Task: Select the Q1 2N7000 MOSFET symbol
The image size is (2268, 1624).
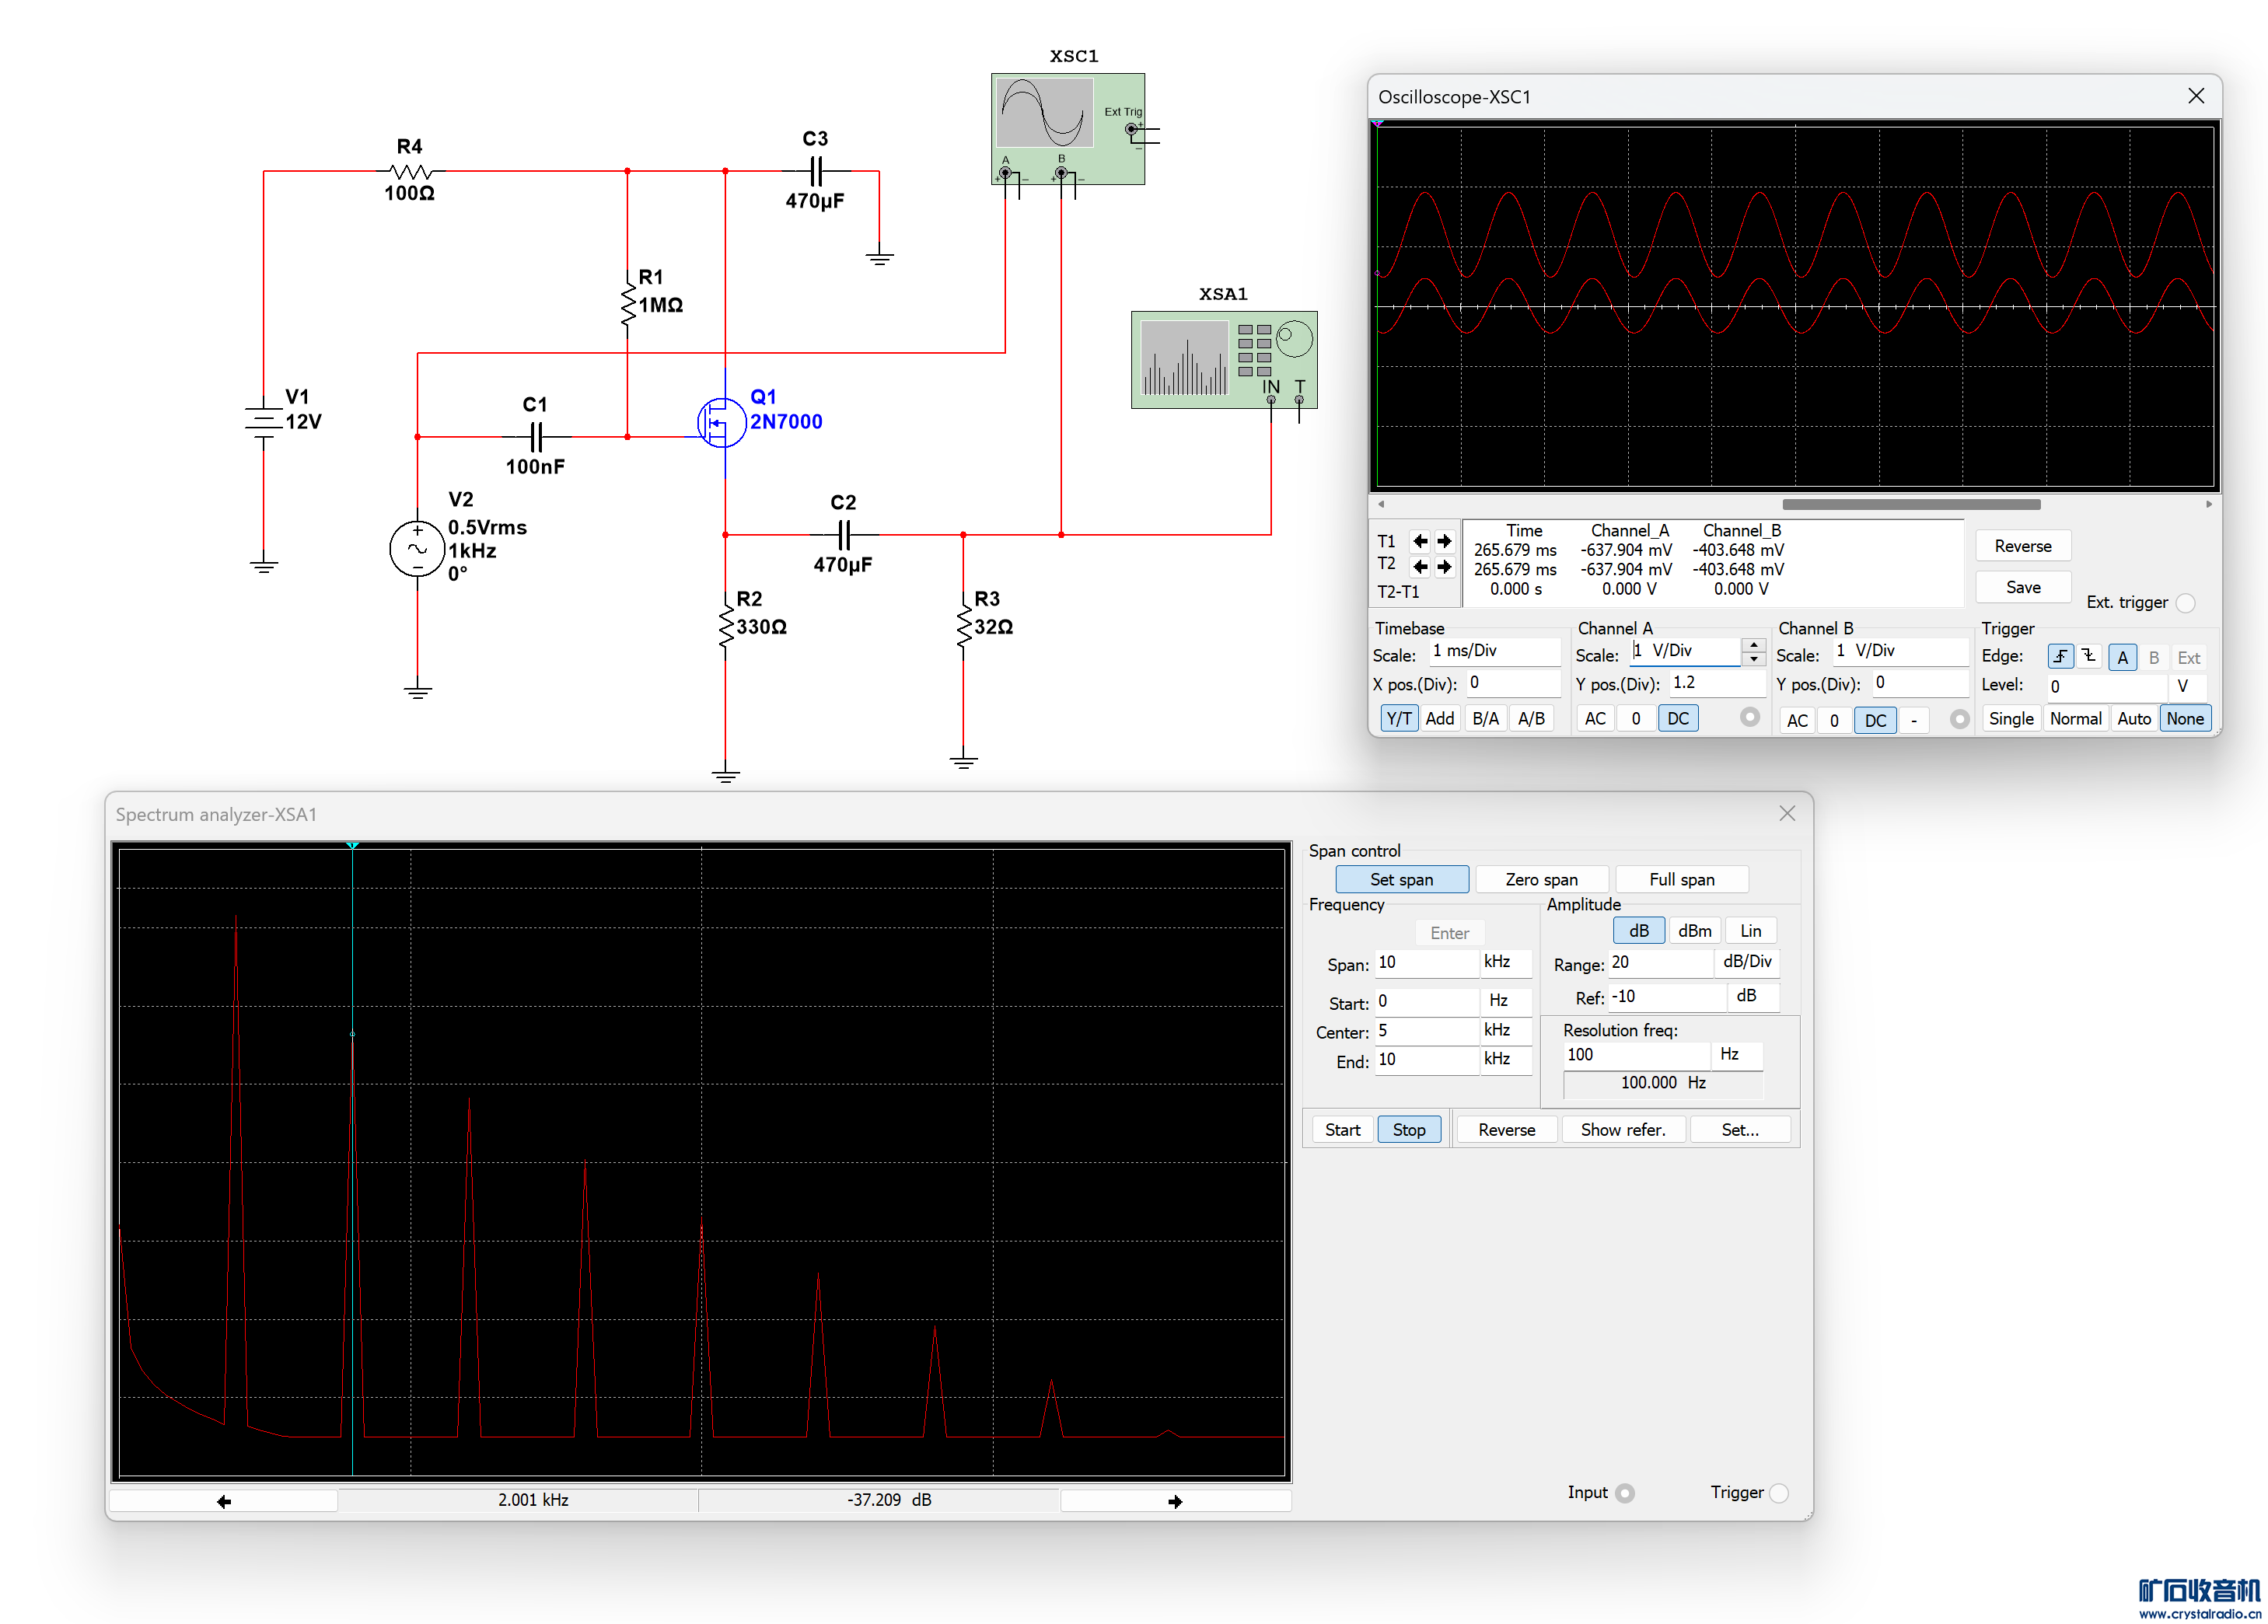Action: (x=722, y=423)
